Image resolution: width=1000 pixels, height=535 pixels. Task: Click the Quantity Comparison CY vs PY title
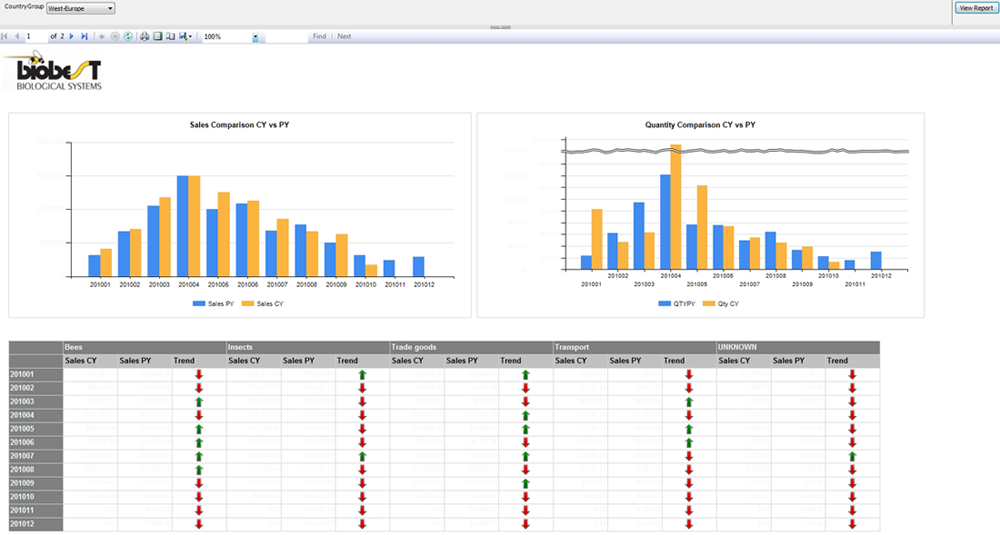click(x=700, y=125)
